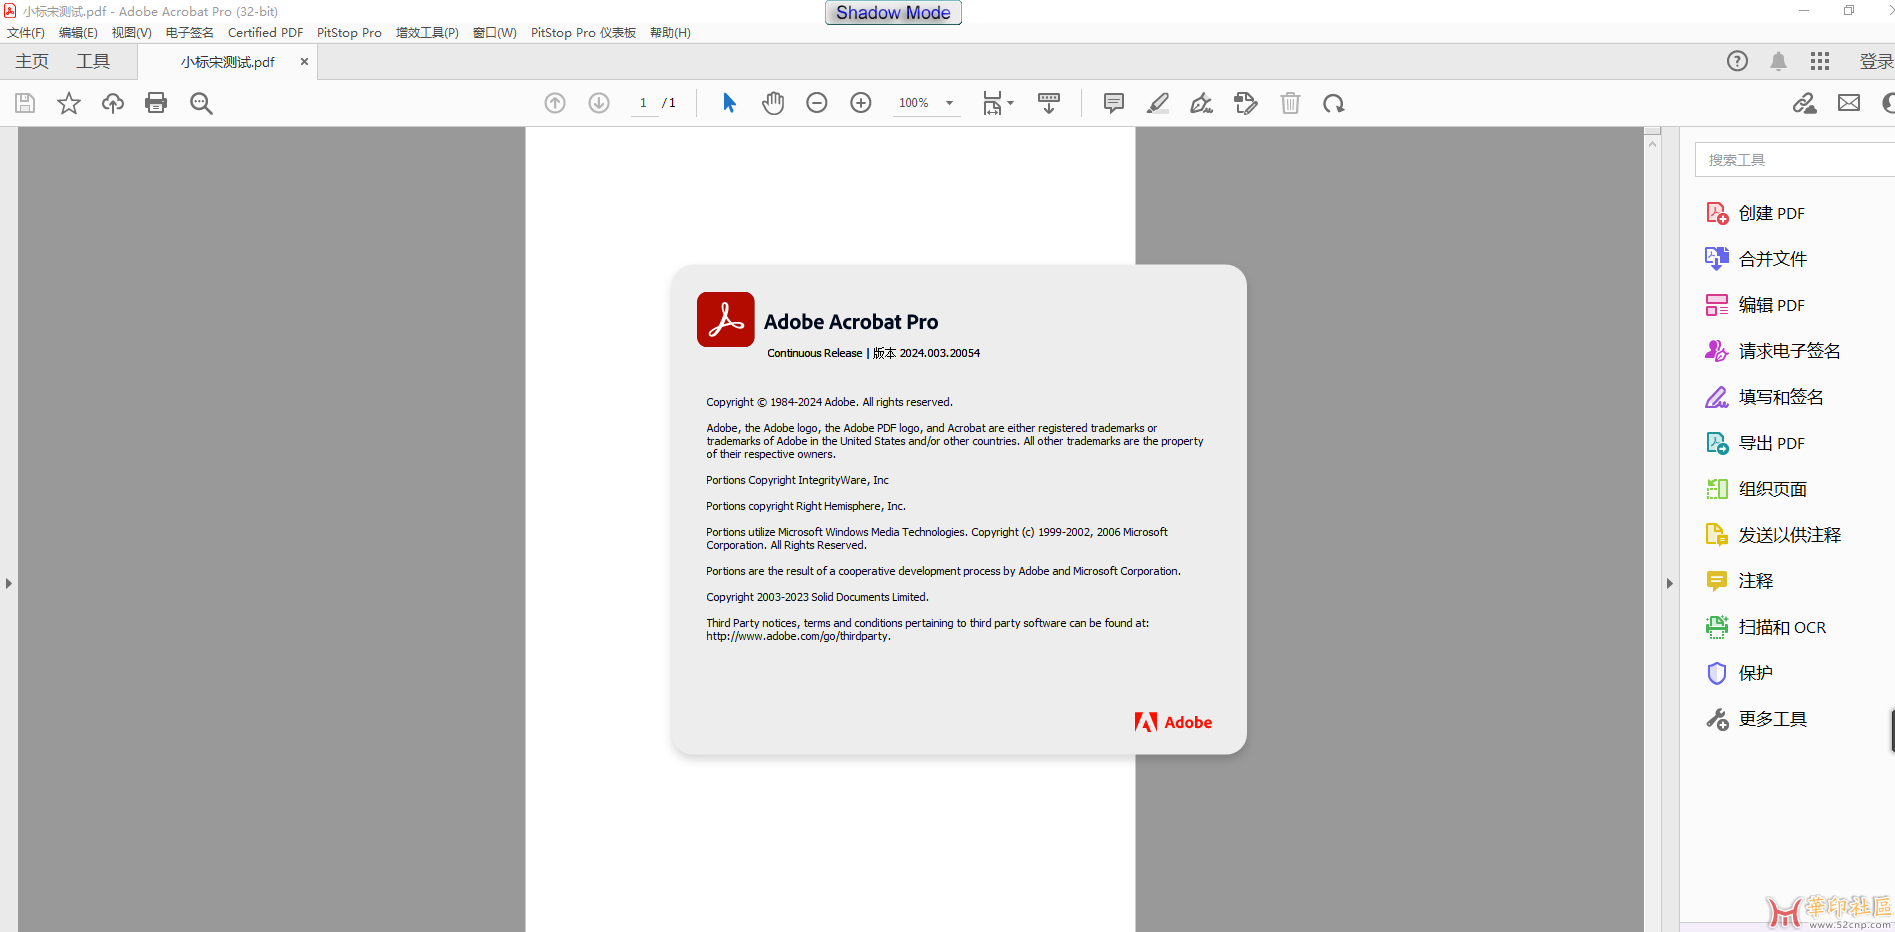Open the 扫描和 OCR tool
The width and height of the screenshot is (1895, 932).
pyautogui.click(x=1766, y=627)
